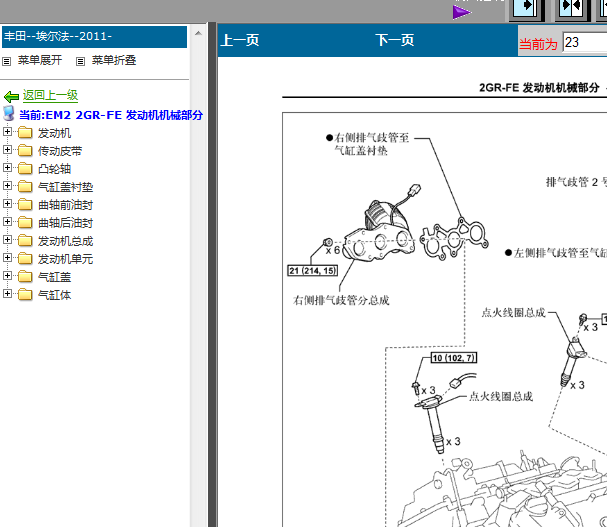607x527 pixels.
Task: Click the 气缸盖衬垫 folder icon
Action: [x=25, y=187]
